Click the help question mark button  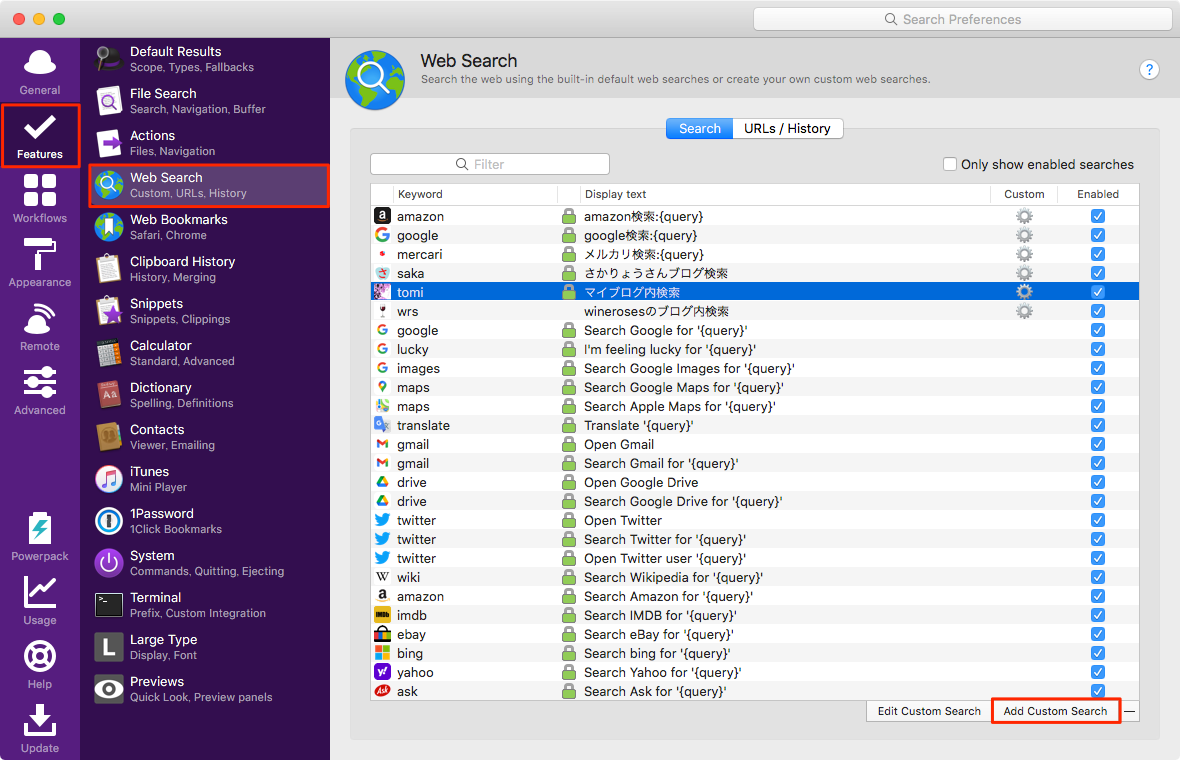coord(1148,70)
